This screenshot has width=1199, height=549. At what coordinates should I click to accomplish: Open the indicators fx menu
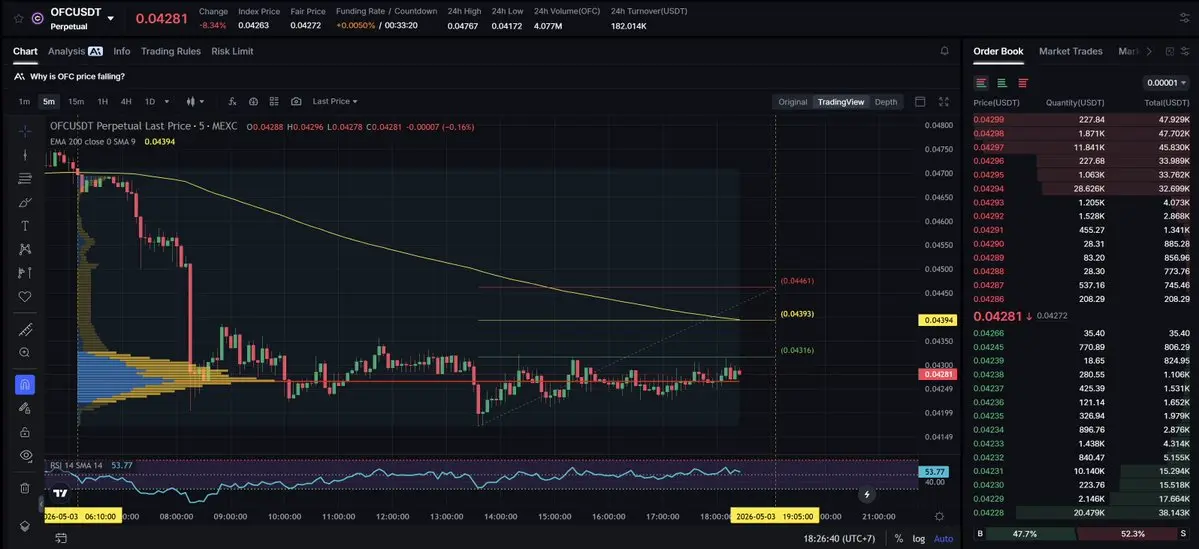(232, 102)
